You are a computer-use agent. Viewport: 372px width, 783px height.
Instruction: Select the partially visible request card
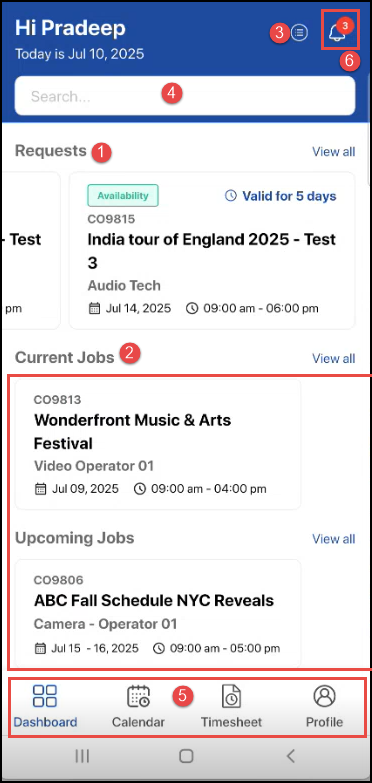coord(31,251)
